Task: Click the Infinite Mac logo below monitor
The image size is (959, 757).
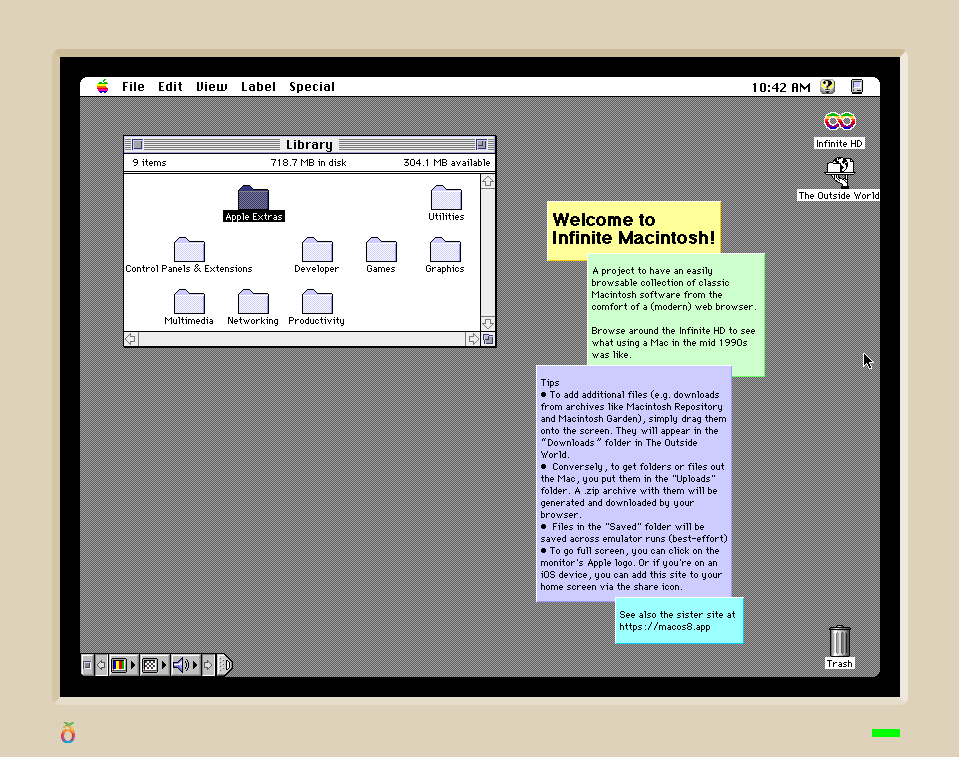Action: point(68,732)
